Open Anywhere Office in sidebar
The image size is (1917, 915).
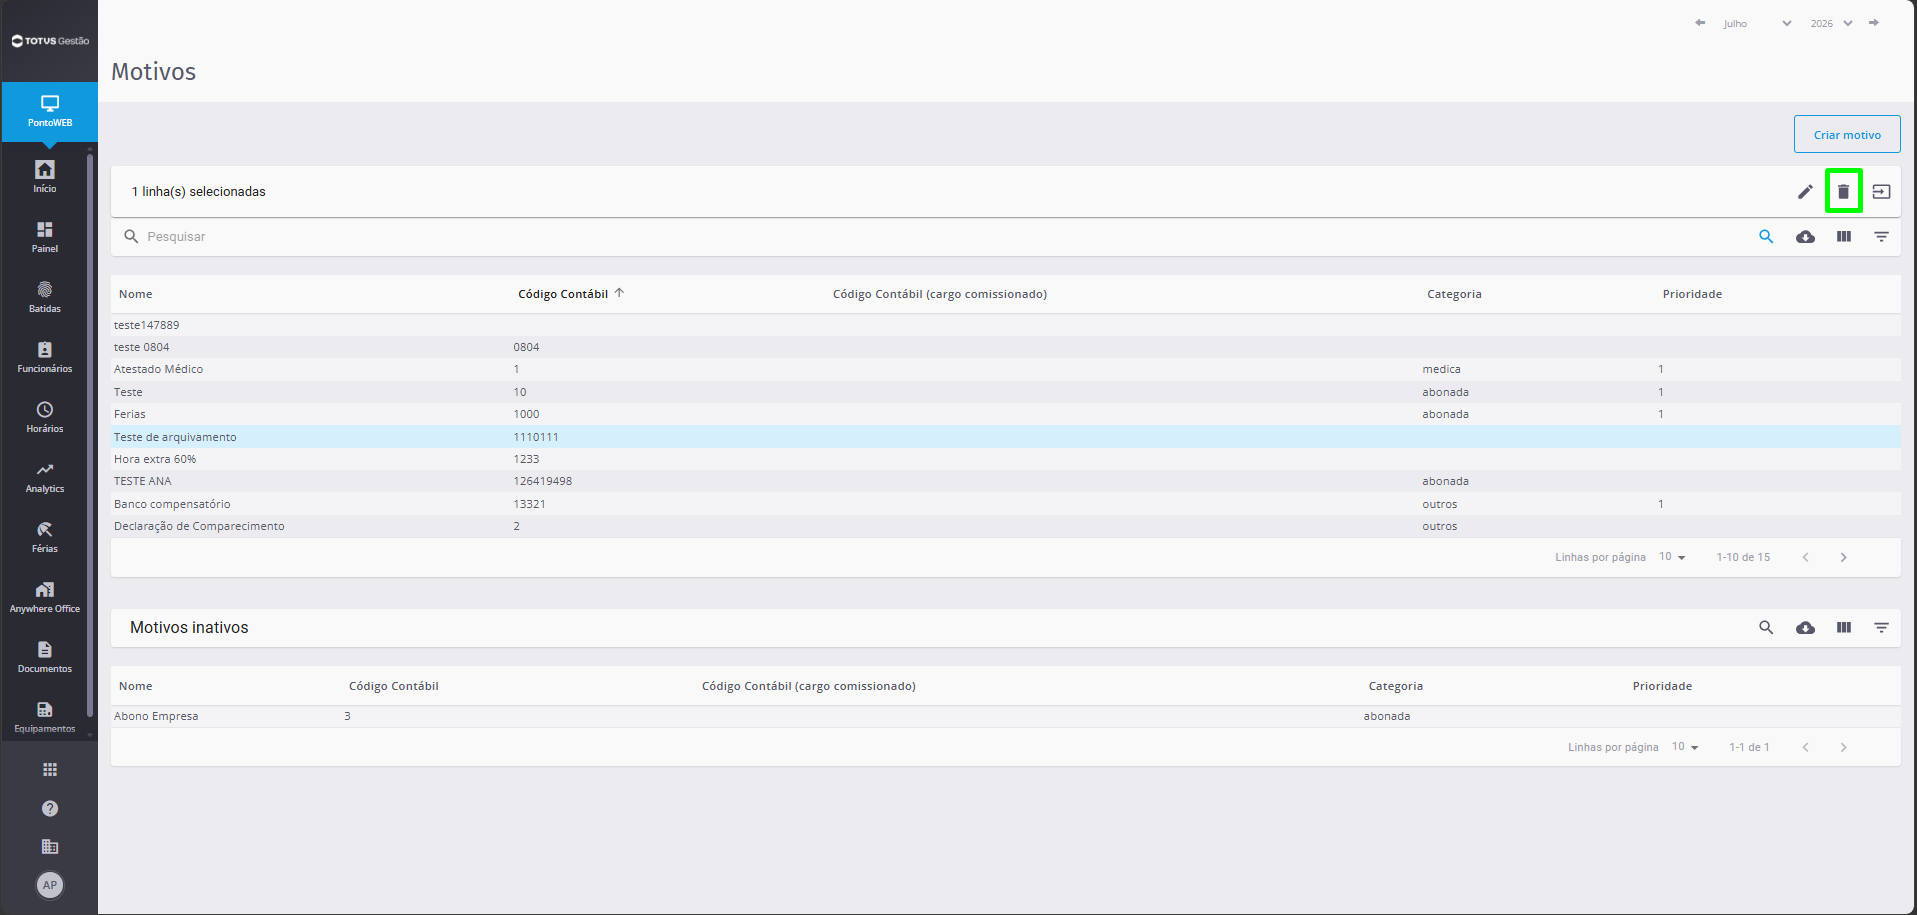tap(45, 597)
